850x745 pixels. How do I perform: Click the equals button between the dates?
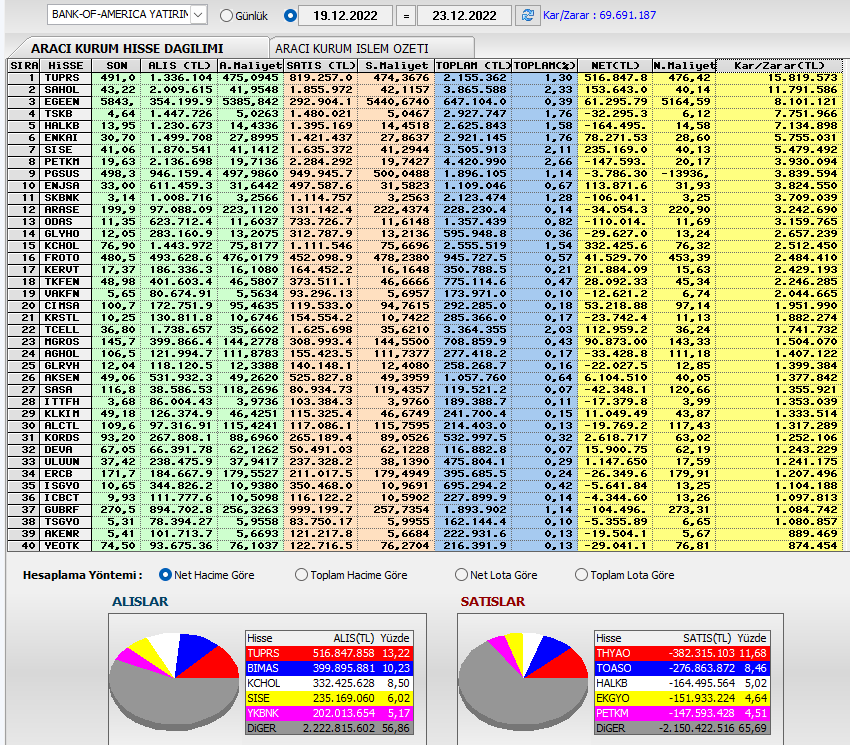(x=405, y=16)
